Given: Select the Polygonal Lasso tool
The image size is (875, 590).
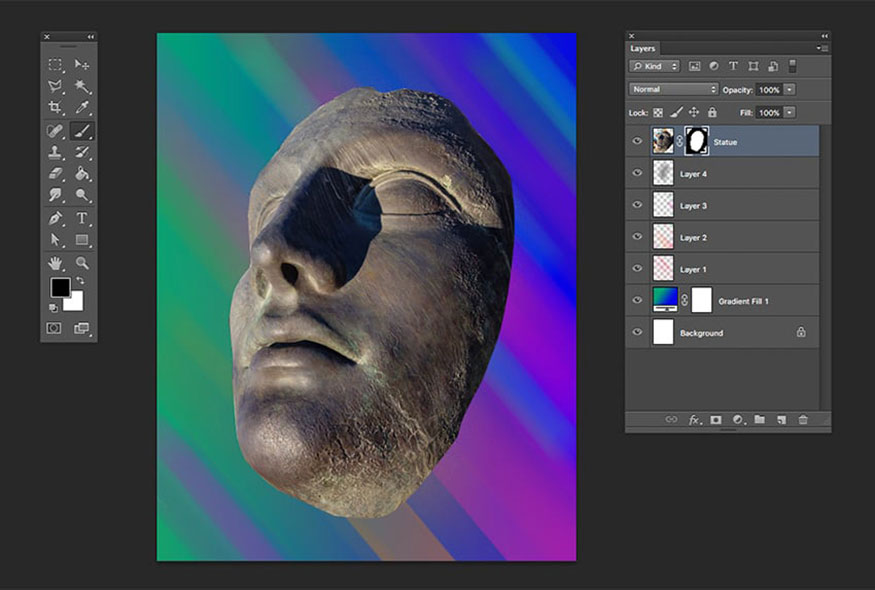Looking at the screenshot, I should pyautogui.click(x=55, y=86).
